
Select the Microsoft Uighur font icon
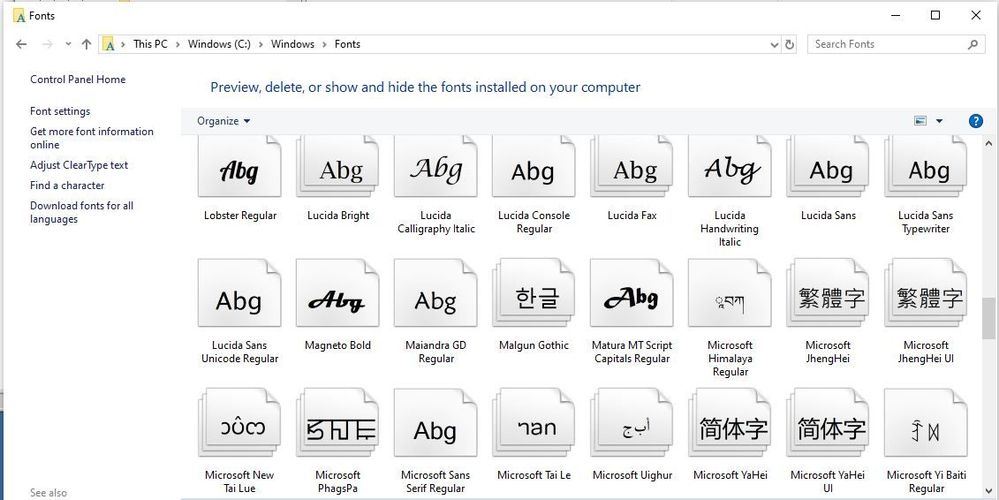coord(632,423)
